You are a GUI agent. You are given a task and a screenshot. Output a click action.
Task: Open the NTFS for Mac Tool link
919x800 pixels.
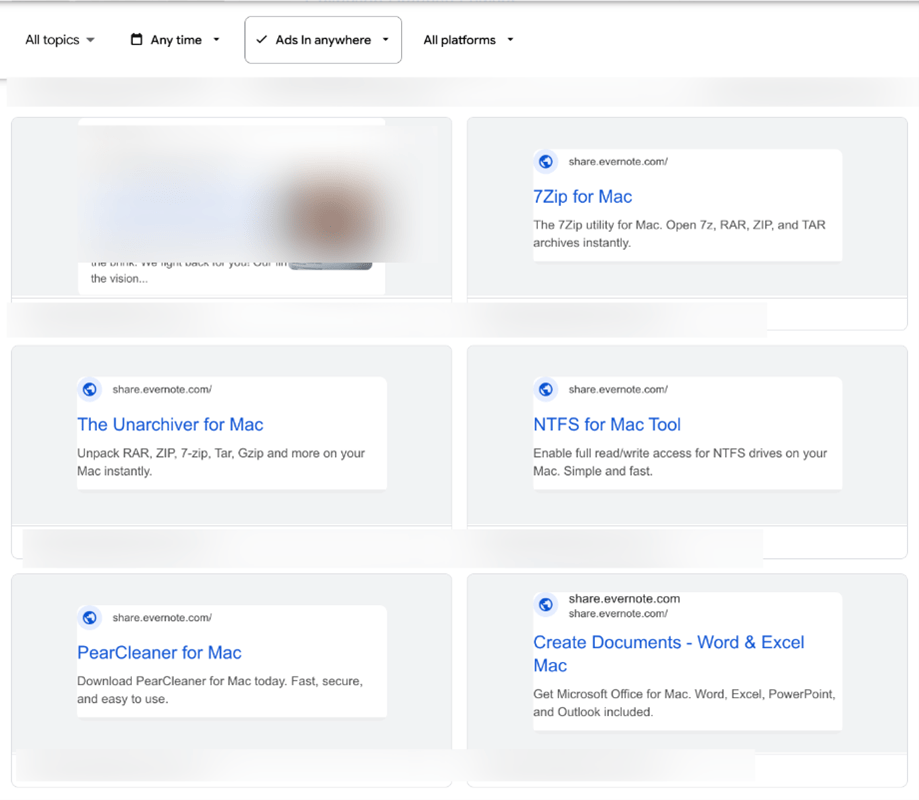tap(607, 424)
